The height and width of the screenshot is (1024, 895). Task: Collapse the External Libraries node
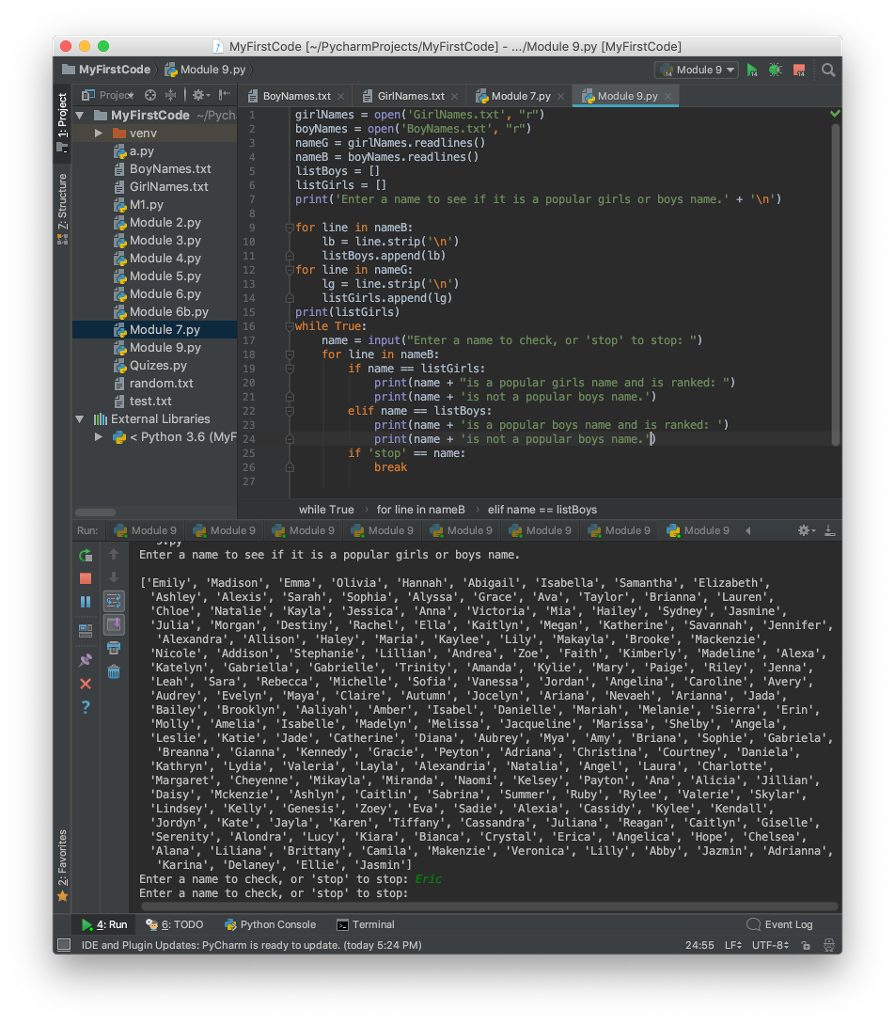tap(80, 419)
